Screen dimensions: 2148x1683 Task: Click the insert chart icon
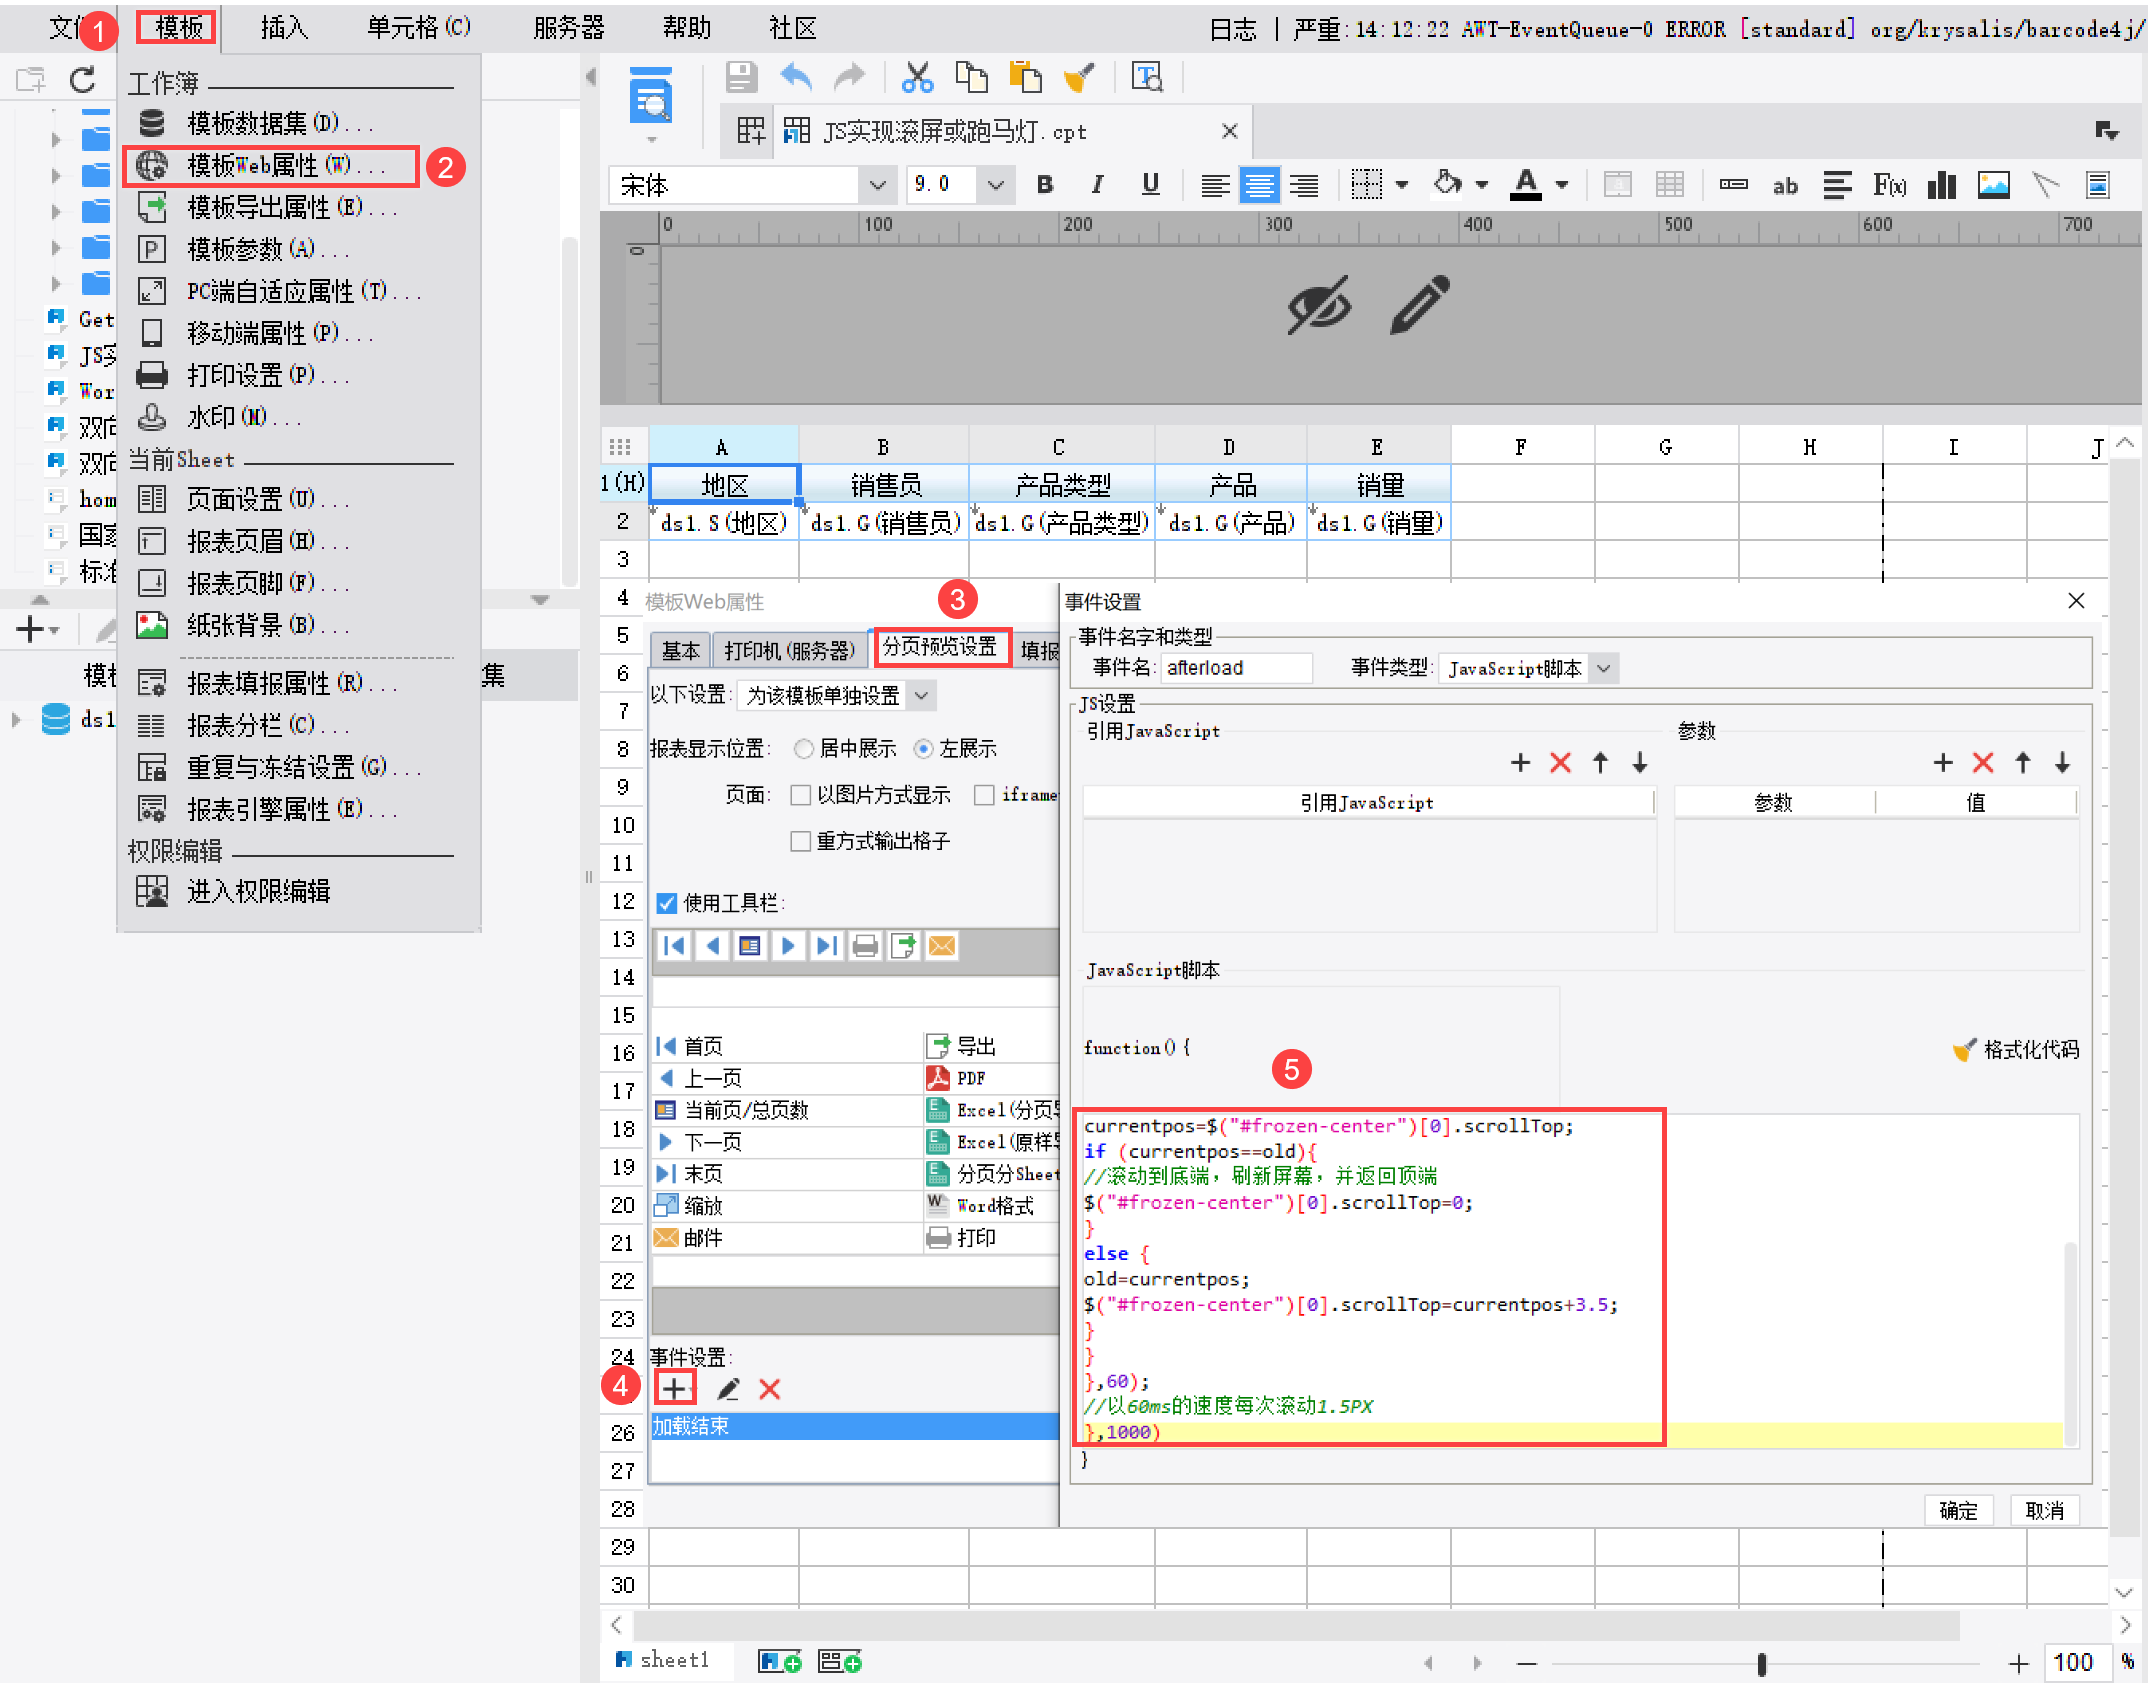(x=1941, y=185)
